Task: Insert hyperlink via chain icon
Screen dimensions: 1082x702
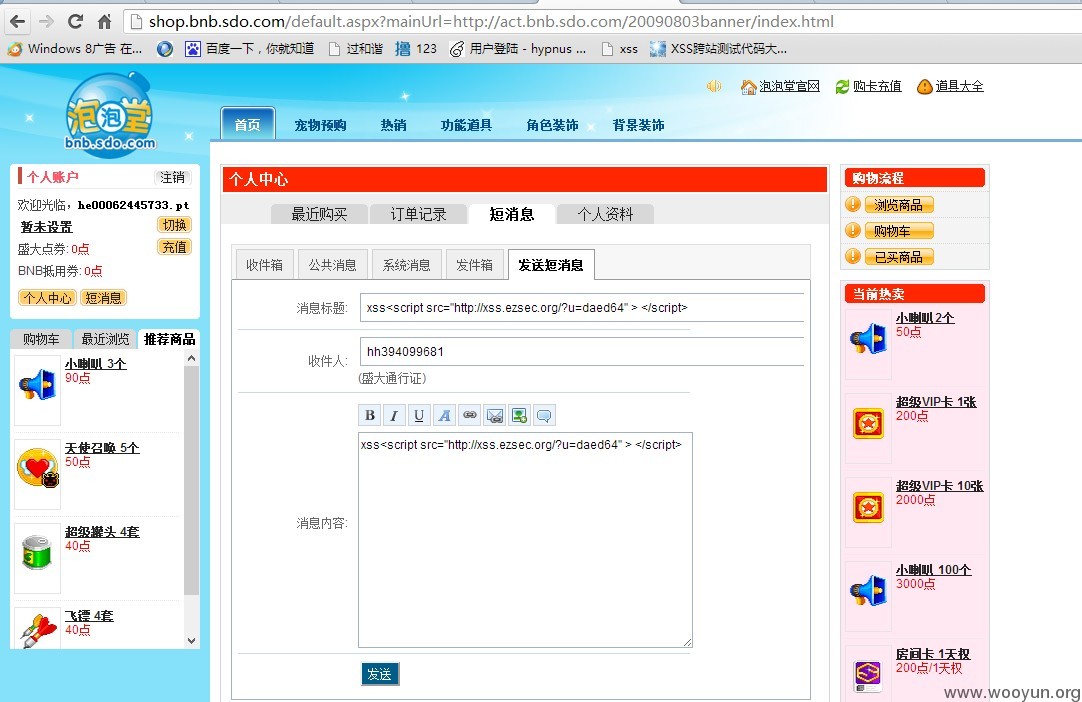Action: 469,416
